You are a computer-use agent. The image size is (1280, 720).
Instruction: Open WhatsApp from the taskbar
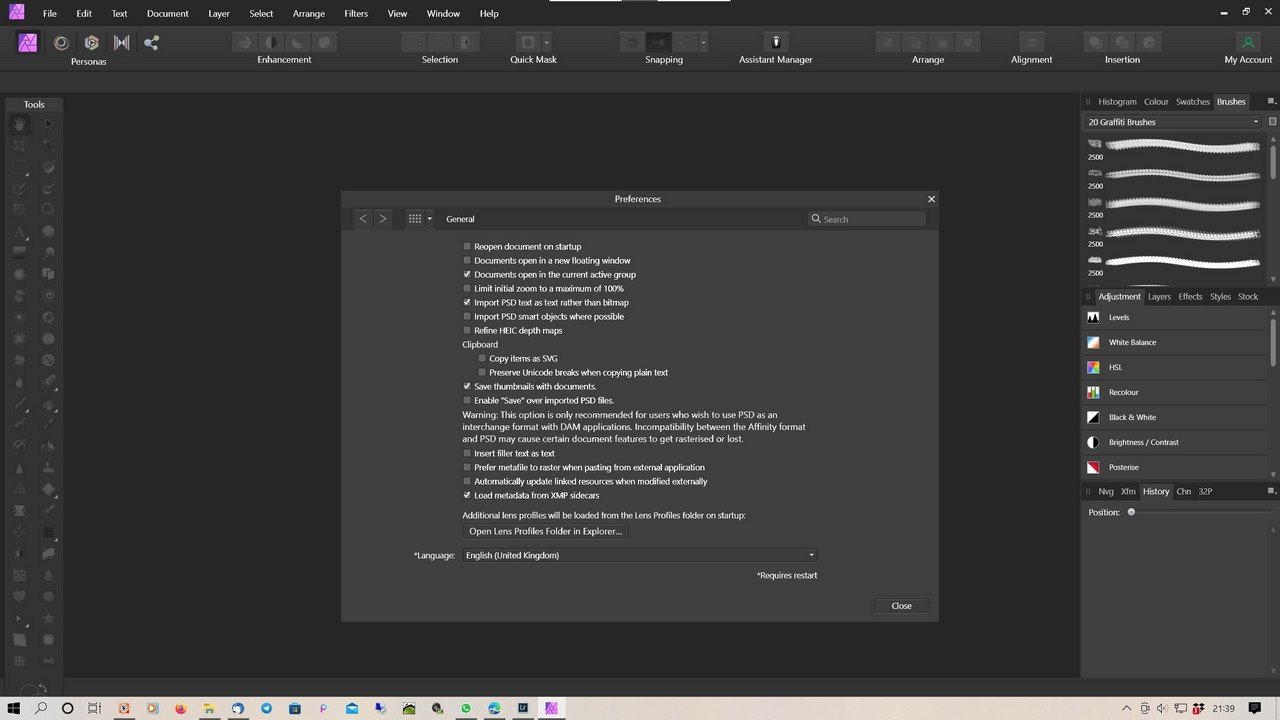[466, 708]
